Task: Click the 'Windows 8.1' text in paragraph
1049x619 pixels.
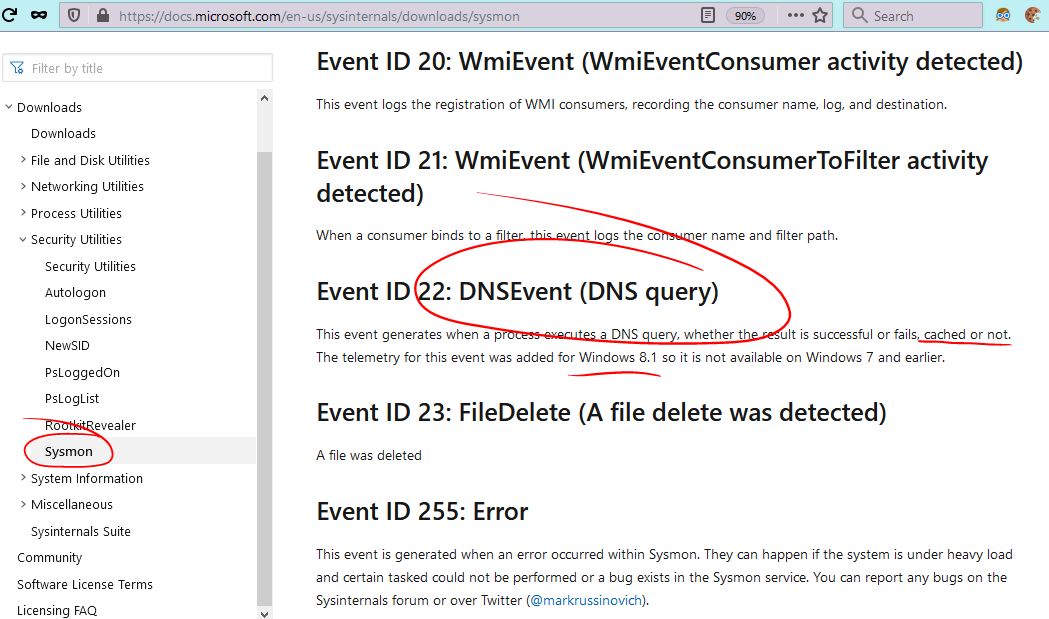Action: tap(618, 357)
